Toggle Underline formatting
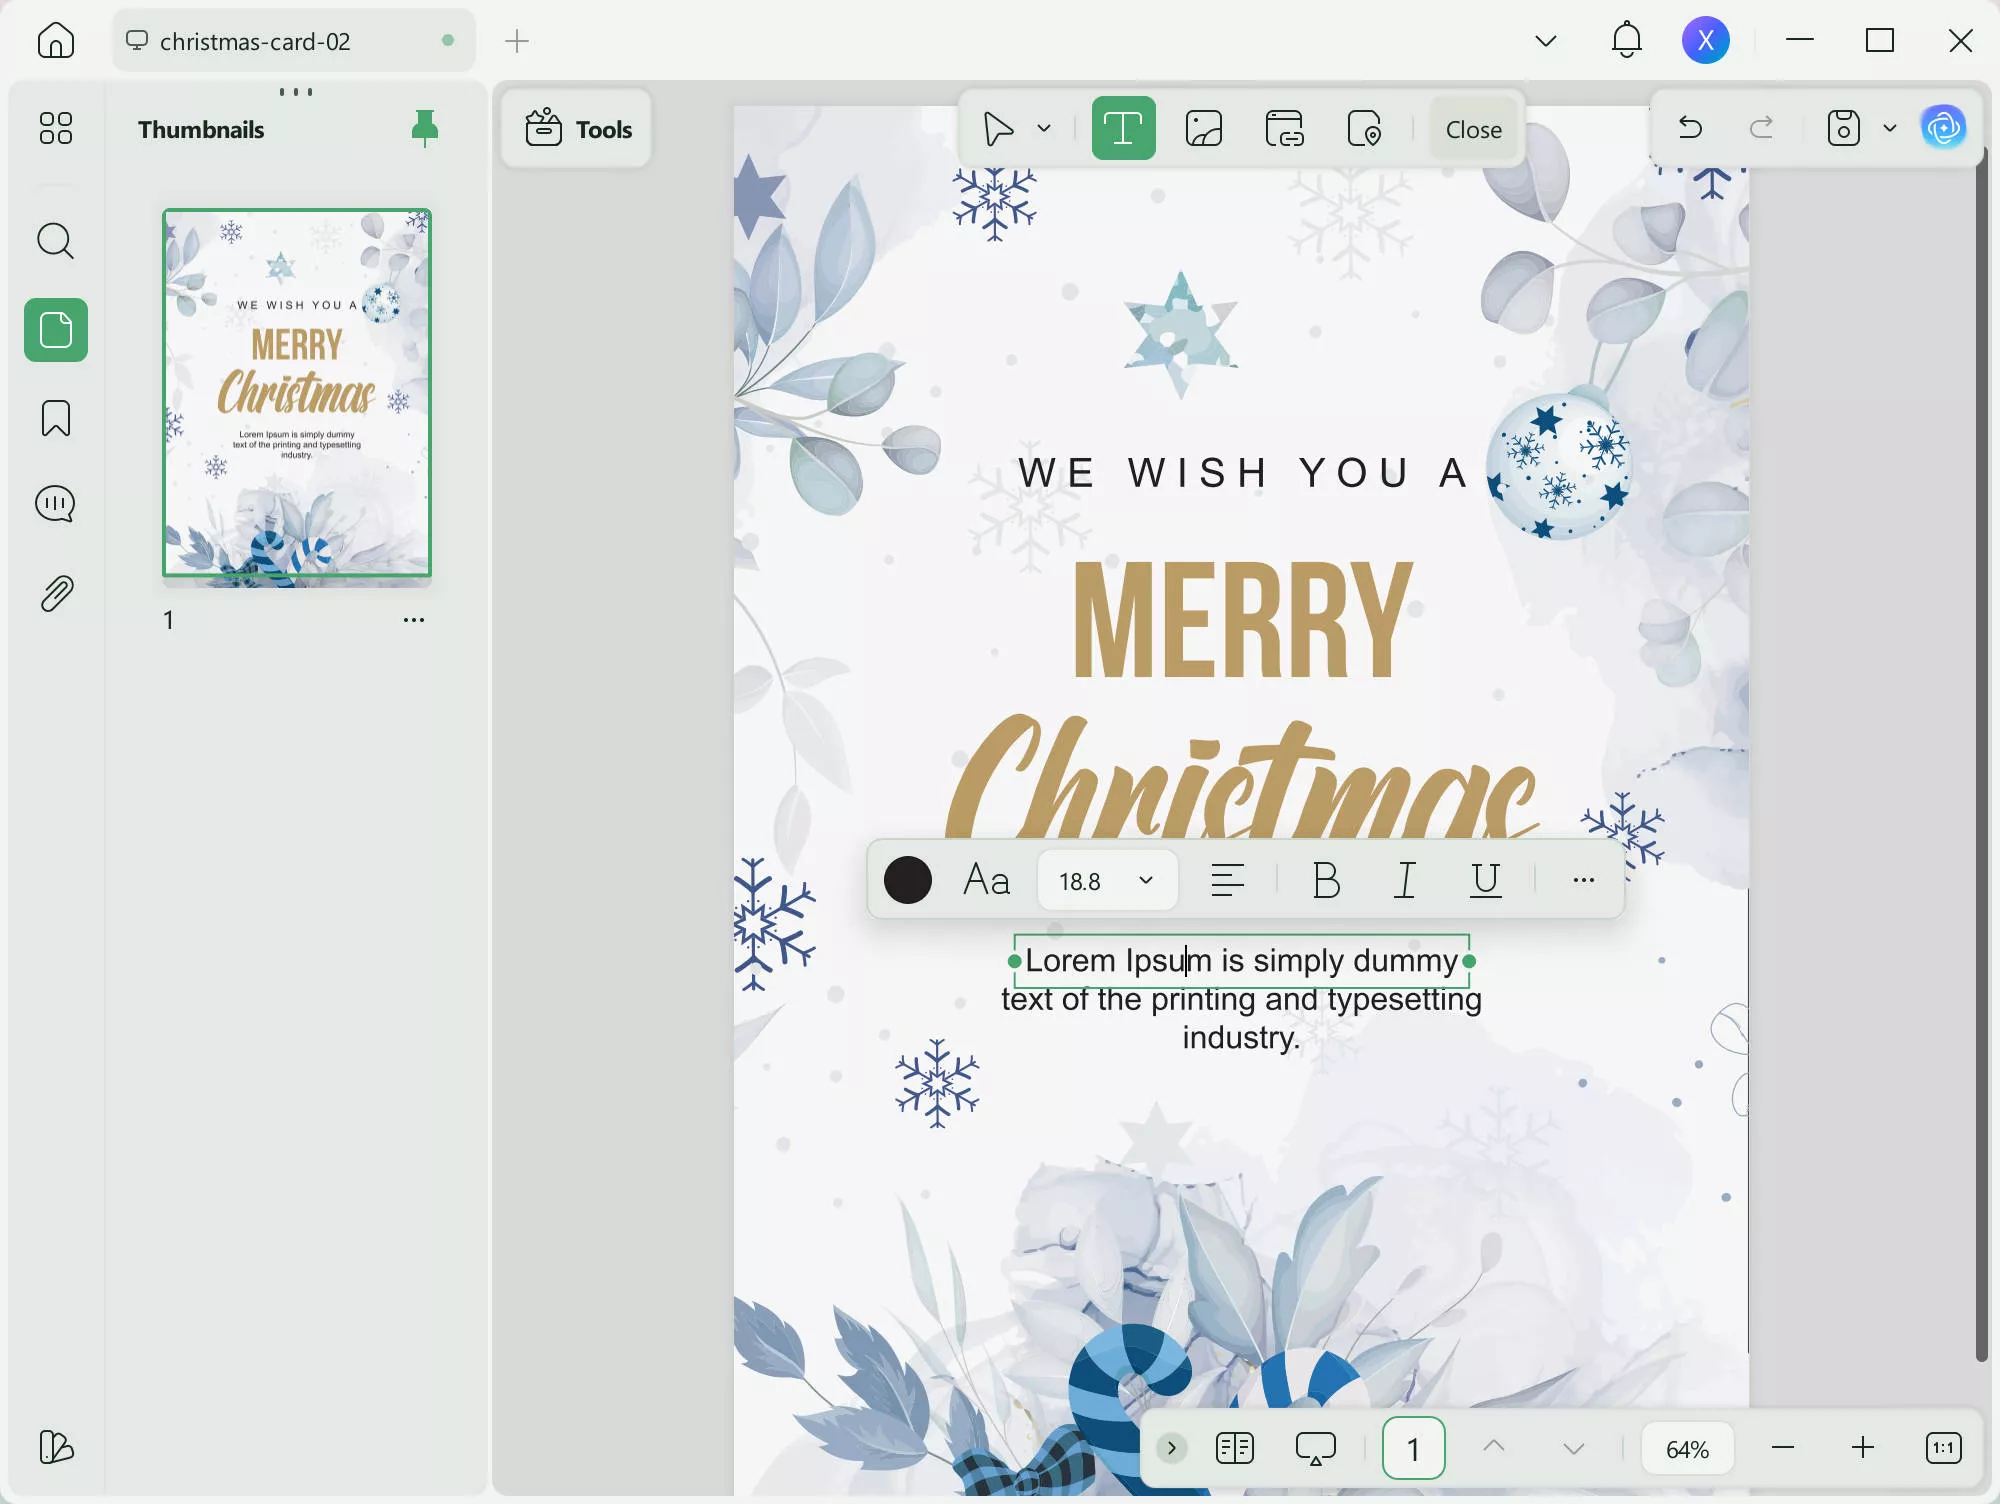2000x1504 pixels. coord(1486,881)
